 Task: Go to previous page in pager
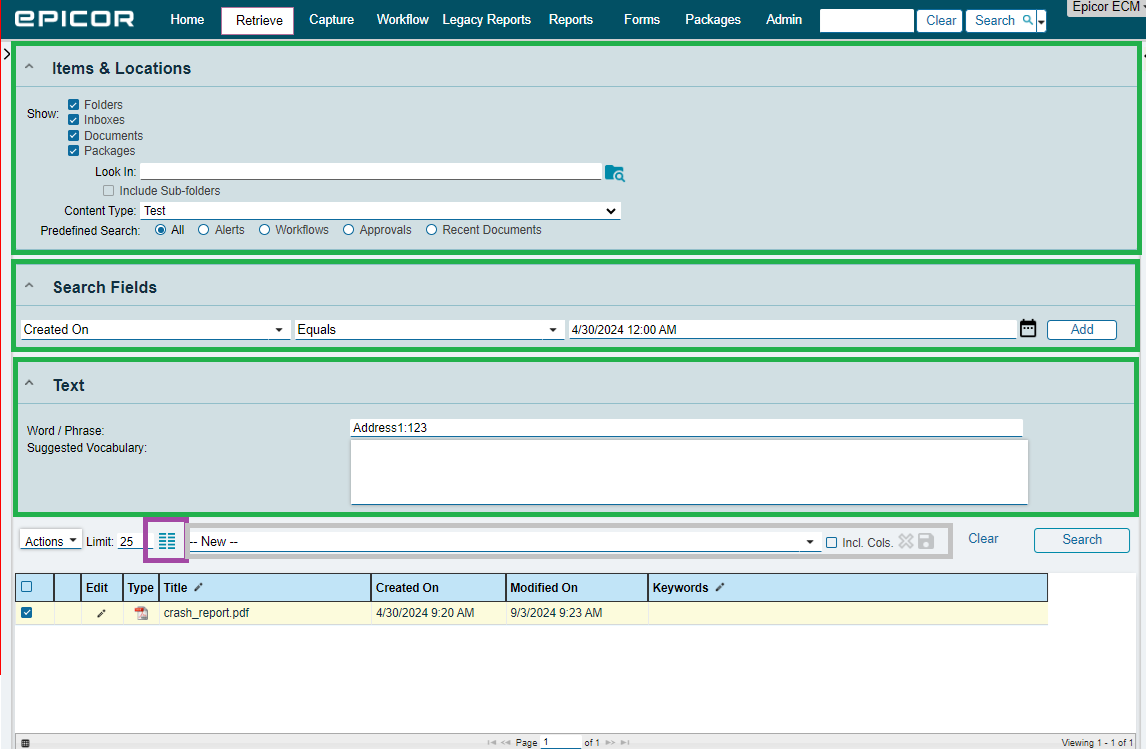pyautogui.click(x=506, y=742)
